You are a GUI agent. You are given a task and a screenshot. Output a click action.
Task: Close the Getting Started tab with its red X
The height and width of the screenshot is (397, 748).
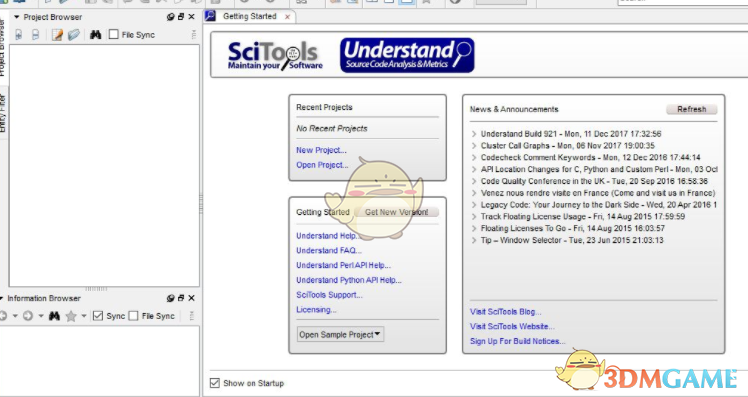pos(287,17)
